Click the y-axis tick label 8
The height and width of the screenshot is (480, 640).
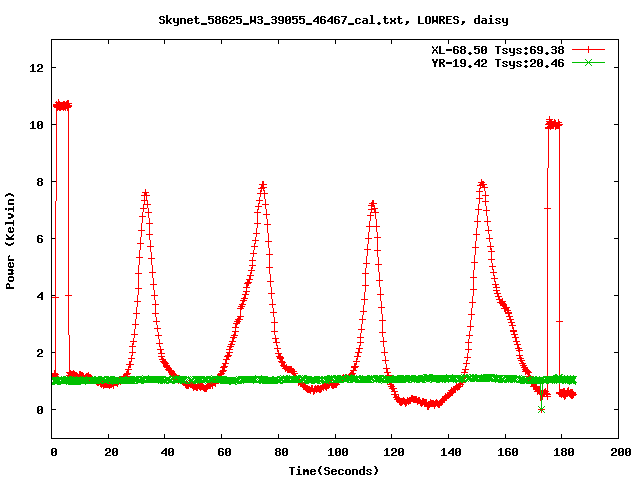point(40,182)
